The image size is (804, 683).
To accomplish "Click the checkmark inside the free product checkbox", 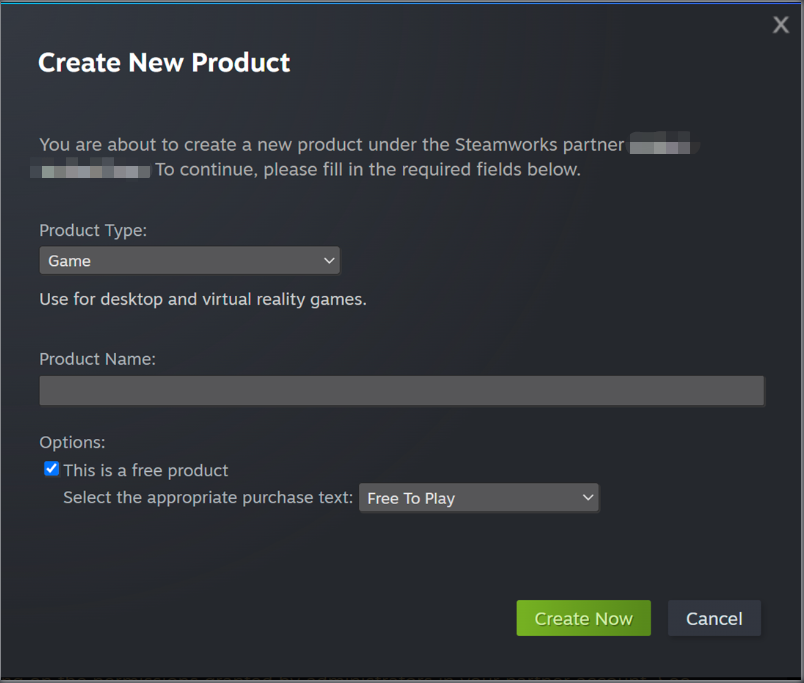I will [50, 469].
